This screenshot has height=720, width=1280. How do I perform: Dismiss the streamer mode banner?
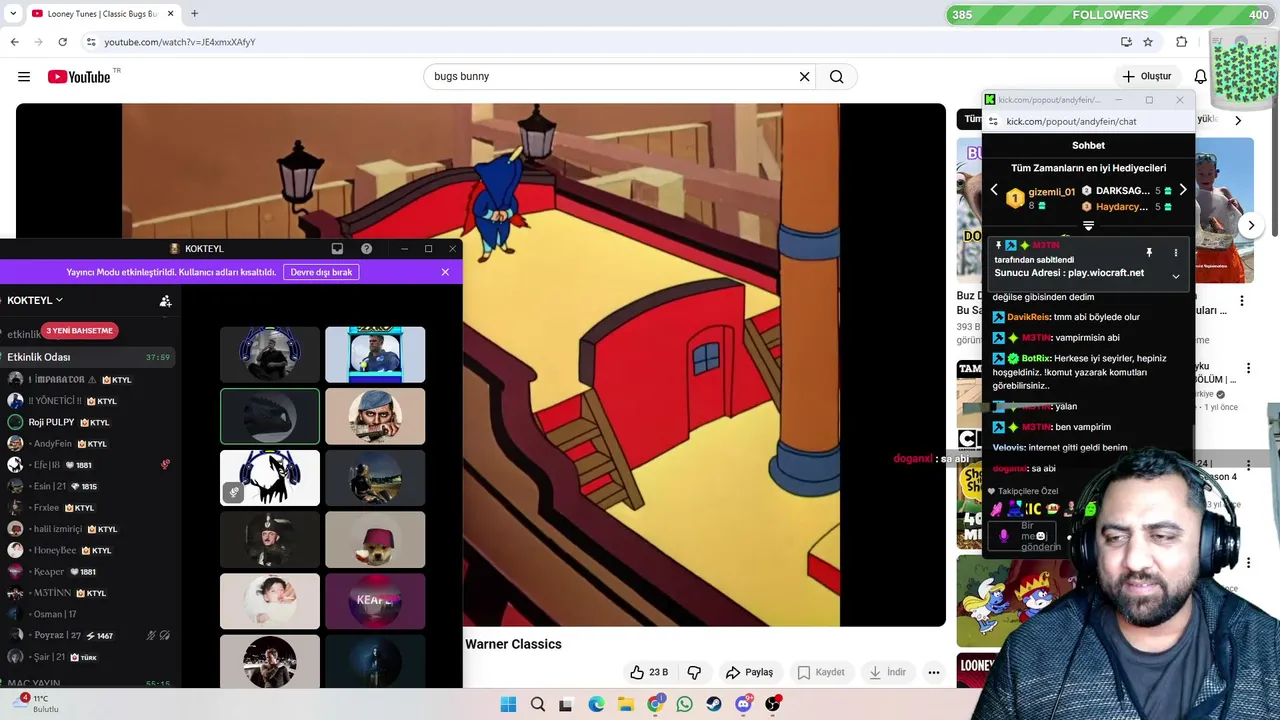(x=445, y=272)
